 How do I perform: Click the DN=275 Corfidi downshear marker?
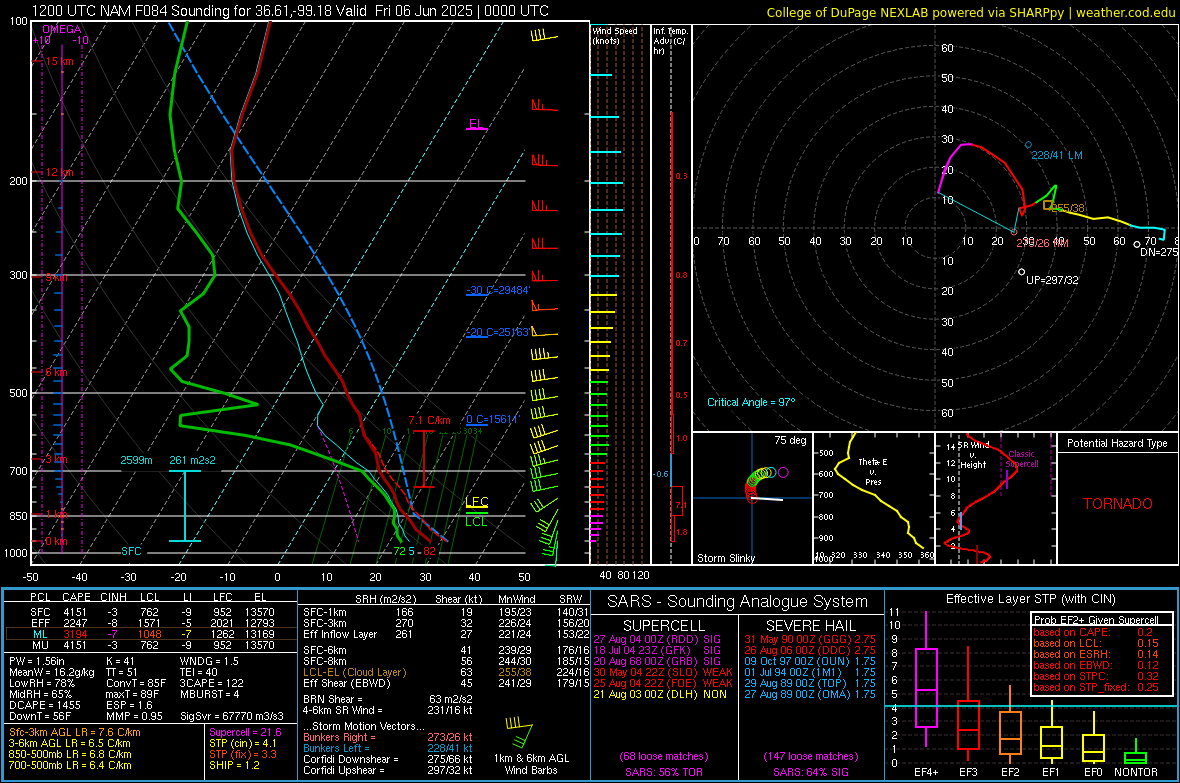tap(1136, 244)
